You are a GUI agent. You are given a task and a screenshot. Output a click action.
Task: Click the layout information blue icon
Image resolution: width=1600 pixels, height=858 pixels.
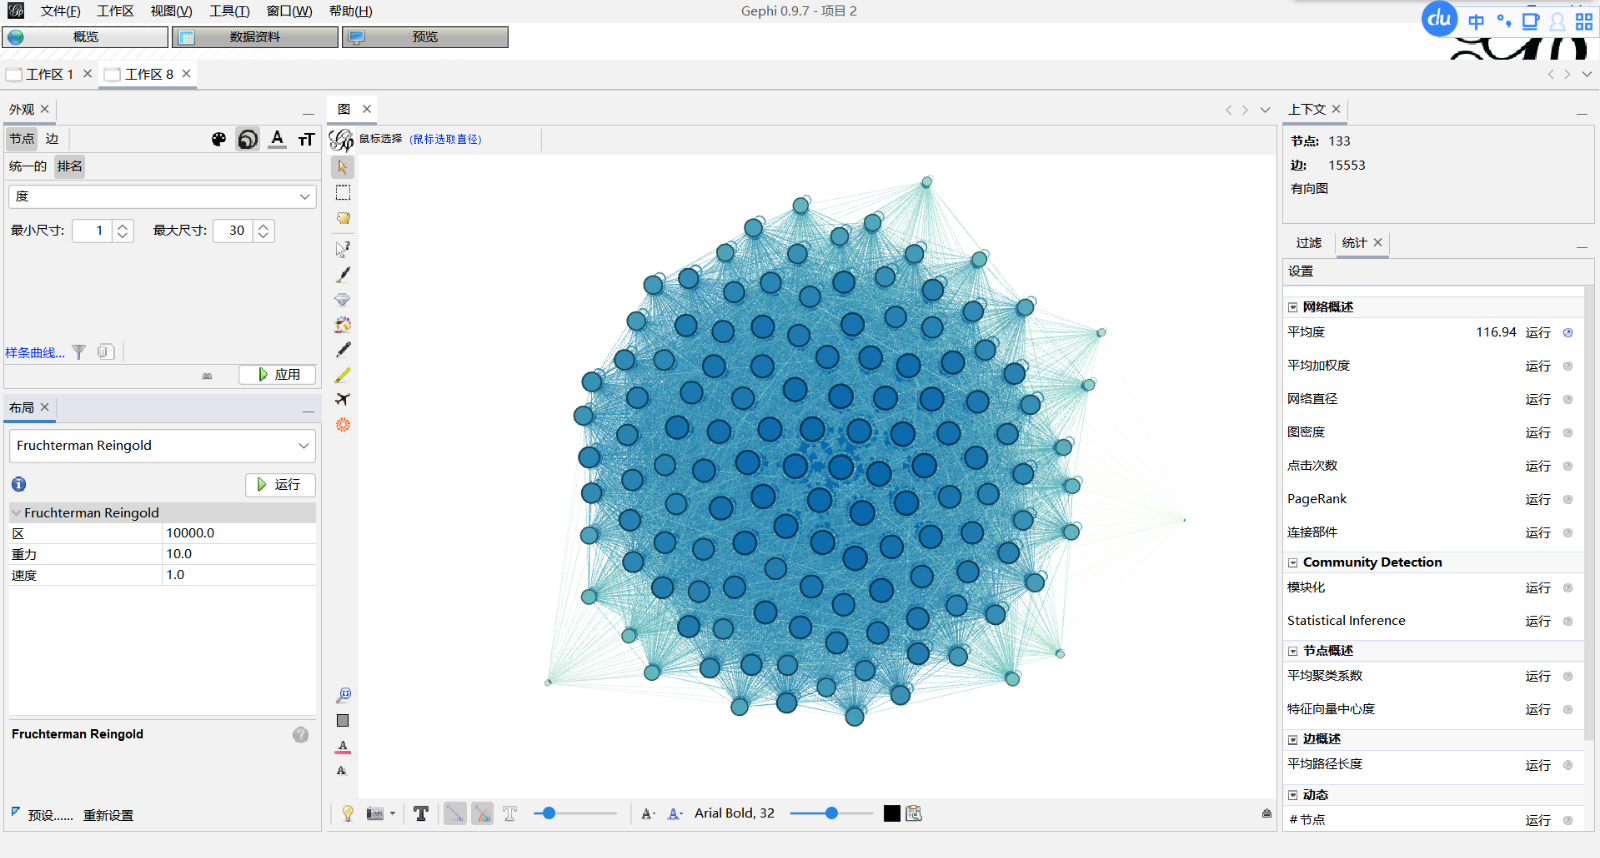tap(19, 484)
